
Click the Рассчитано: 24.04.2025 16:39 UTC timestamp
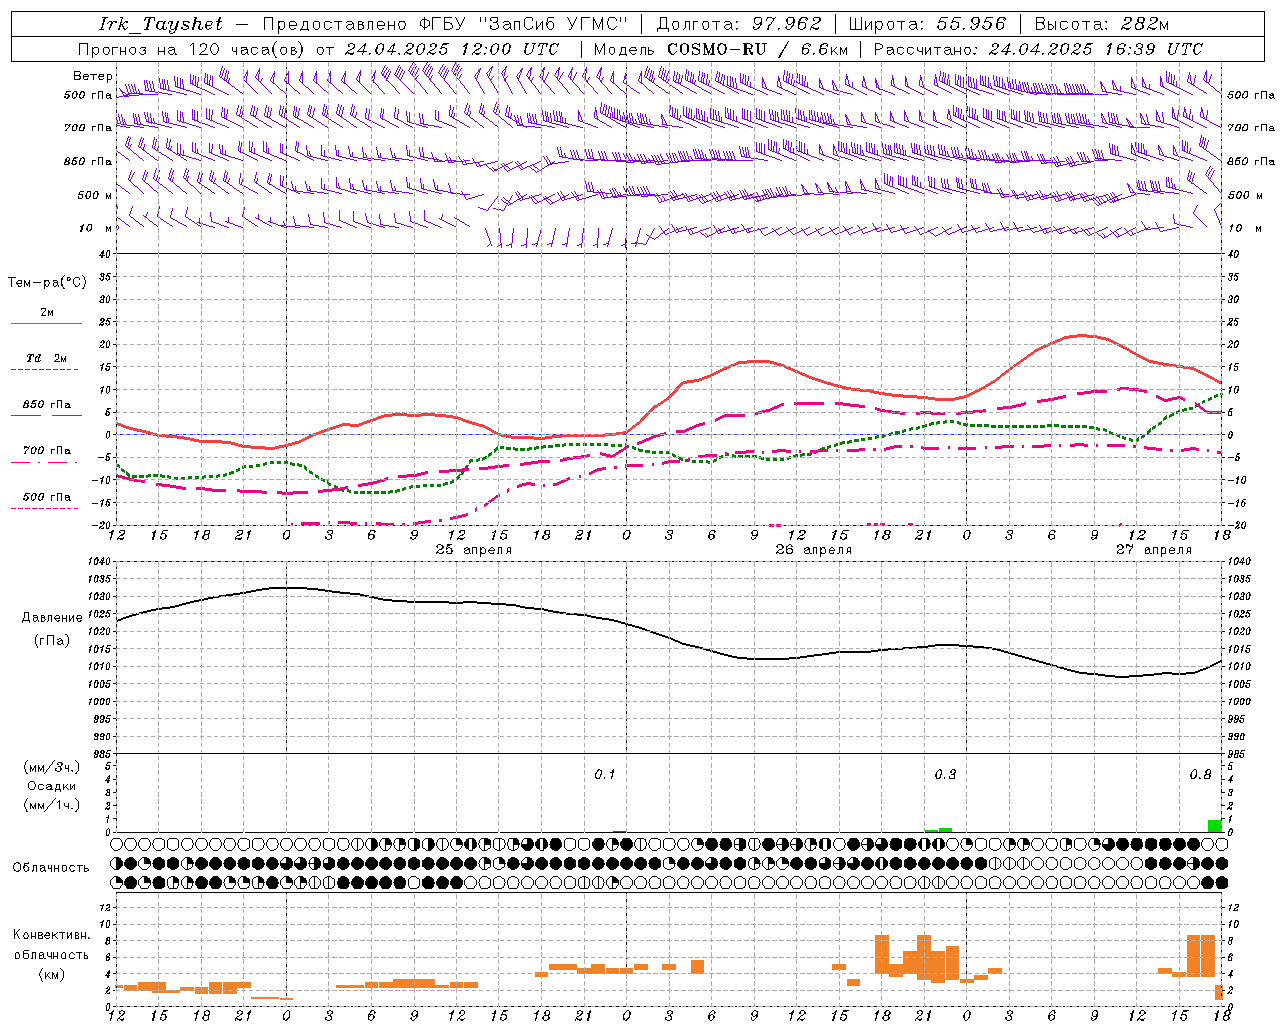point(1038,49)
